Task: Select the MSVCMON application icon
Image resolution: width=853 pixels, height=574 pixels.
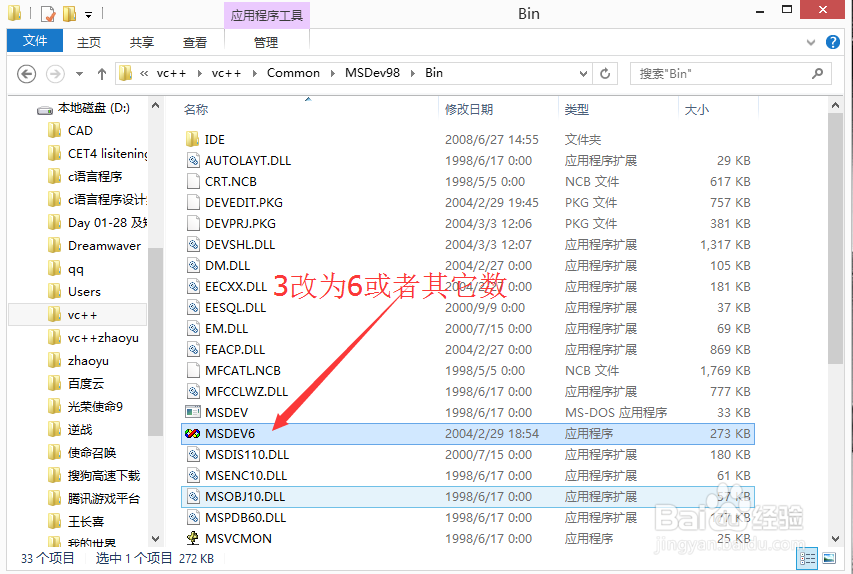Action: point(193,538)
